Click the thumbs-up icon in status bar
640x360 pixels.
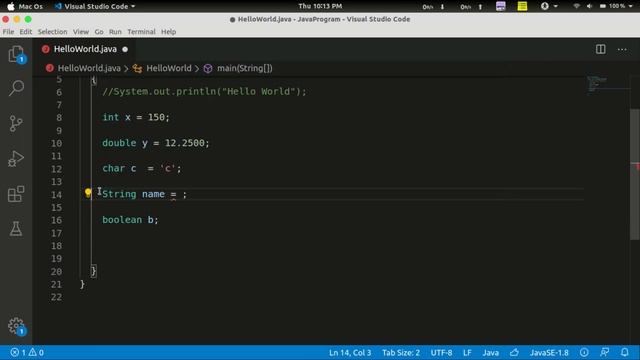click(514, 352)
